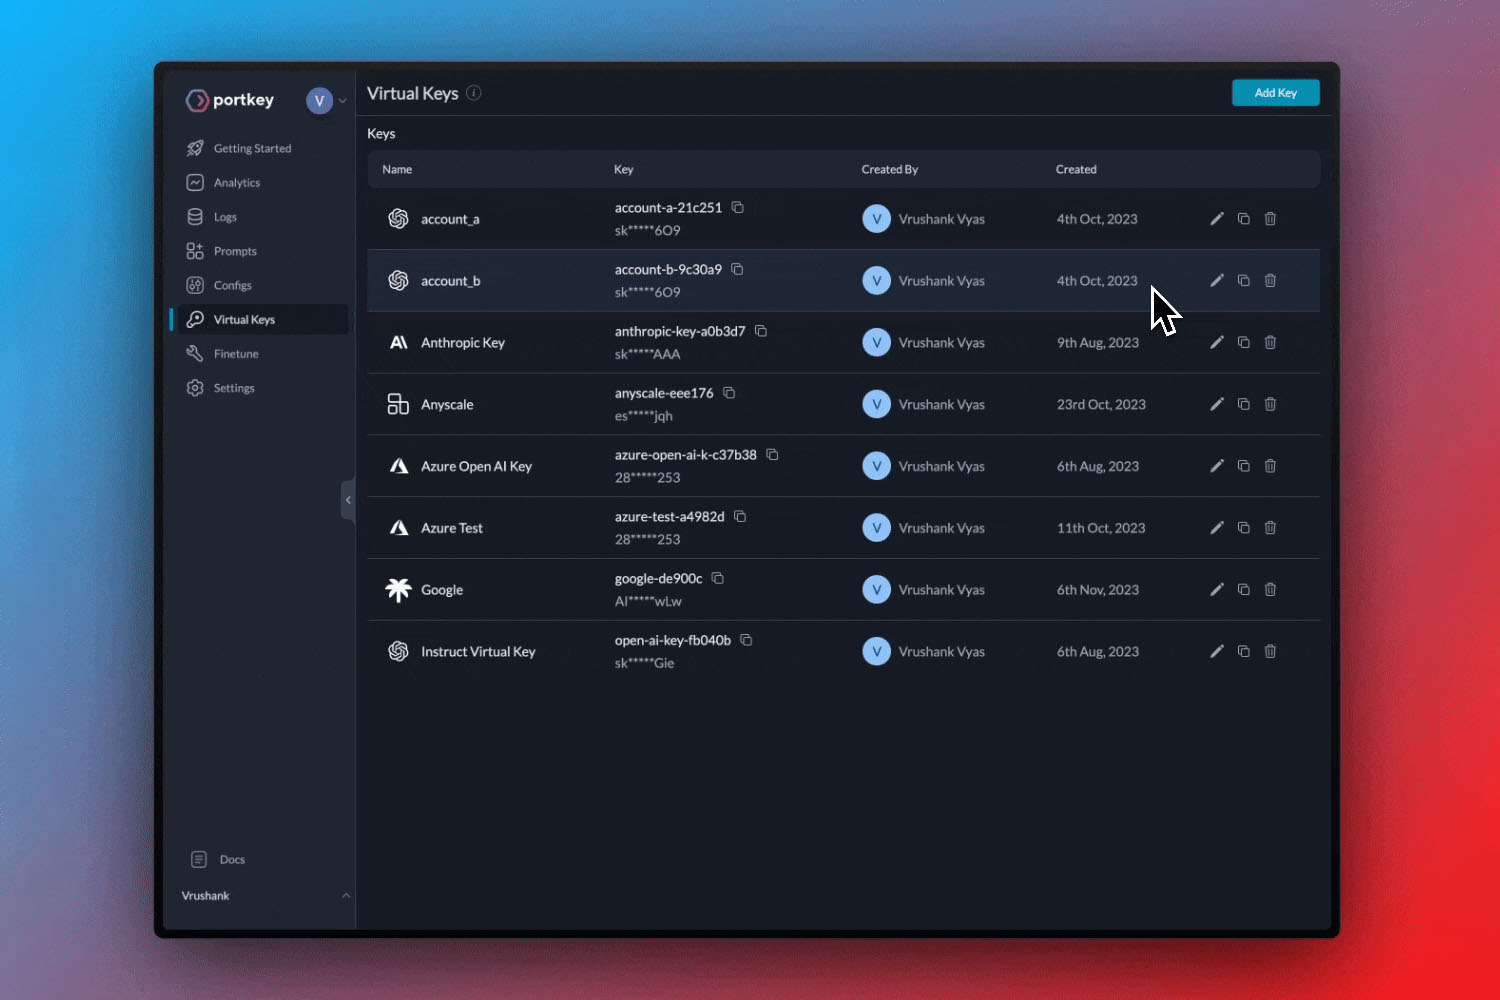Image resolution: width=1500 pixels, height=1000 pixels.
Task: Delete the Google key
Action: point(1270,590)
